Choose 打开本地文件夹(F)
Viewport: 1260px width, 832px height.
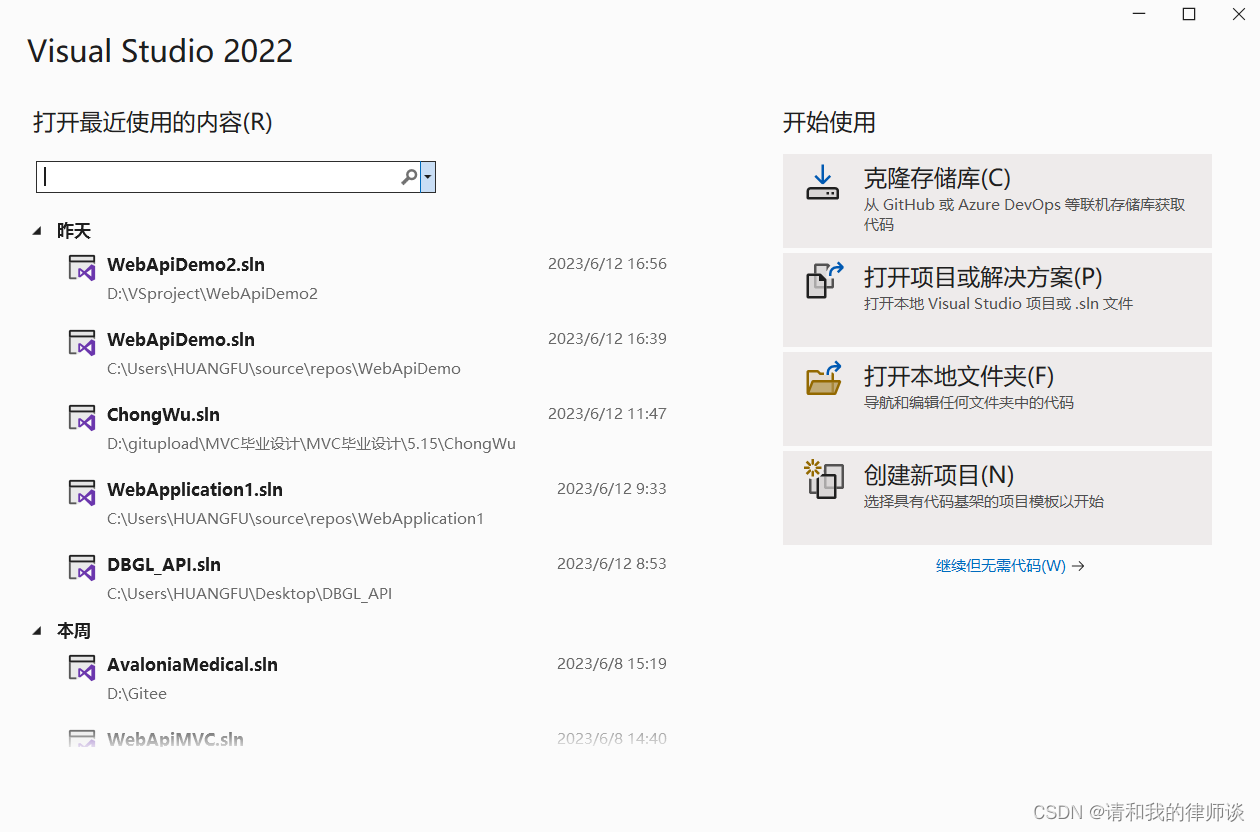[x=997, y=399]
